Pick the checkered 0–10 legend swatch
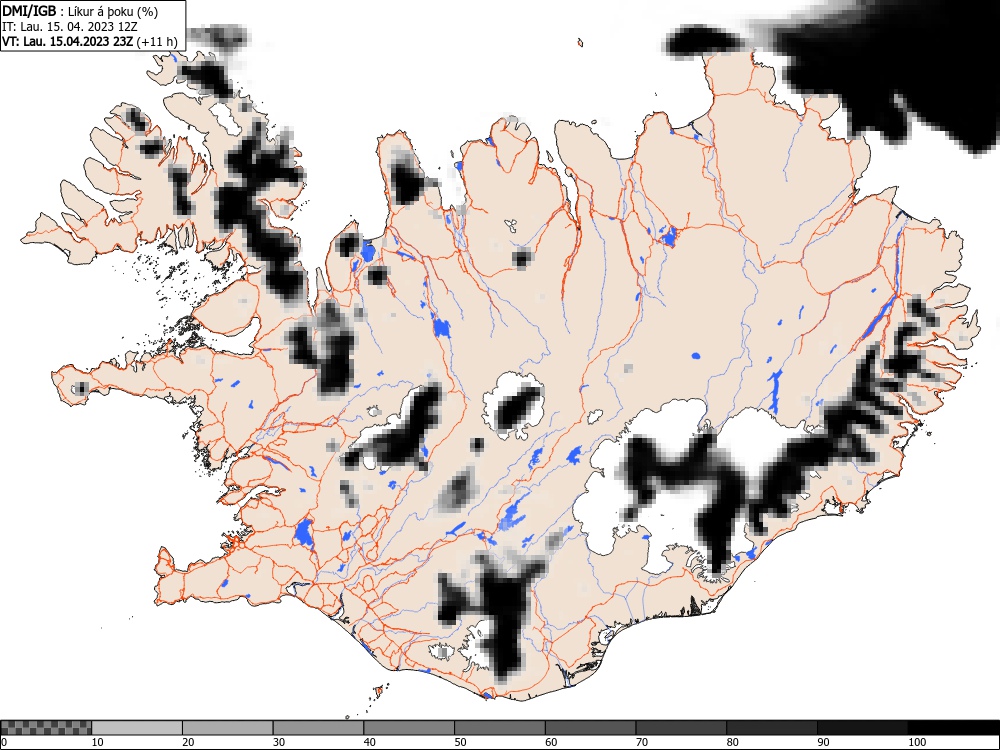The image size is (1000, 750). (x=46, y=728)
